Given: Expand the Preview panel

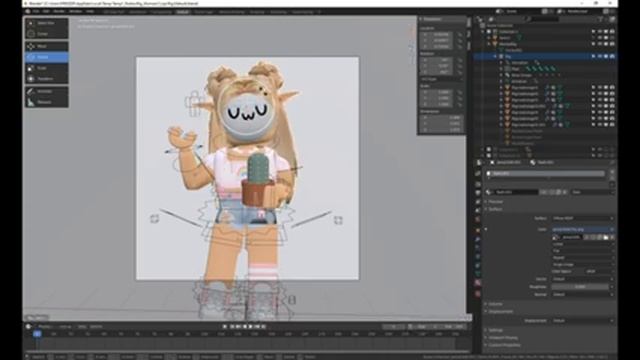Looking at the screenshot, I should pyautogui.click(x=496, y=202).
